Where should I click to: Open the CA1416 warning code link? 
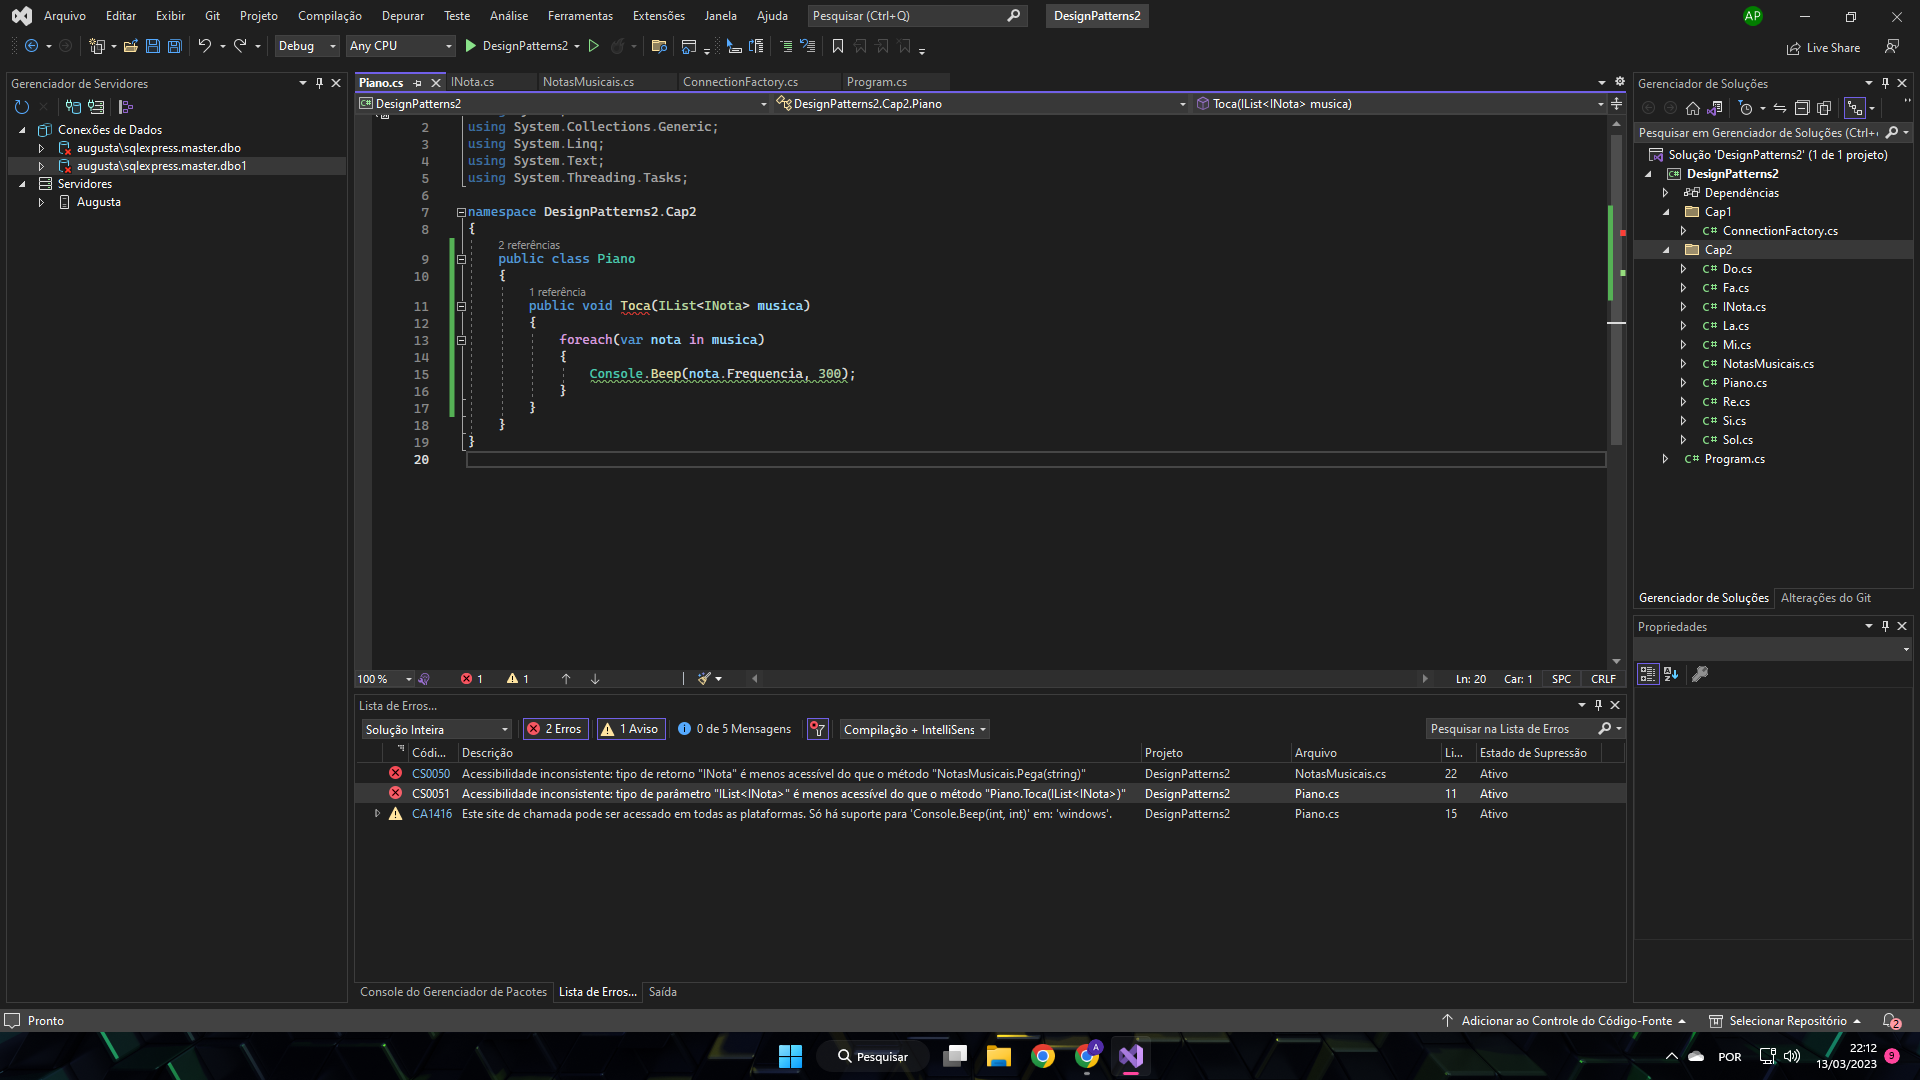click(432, 814)
